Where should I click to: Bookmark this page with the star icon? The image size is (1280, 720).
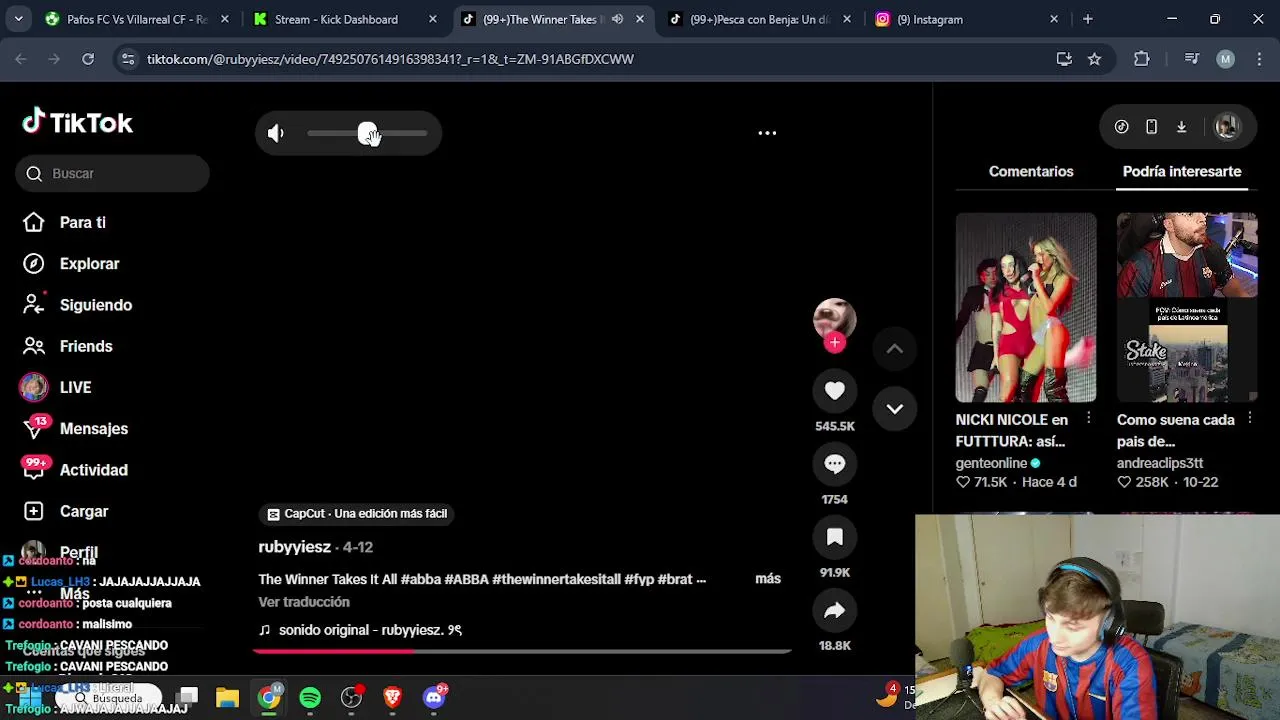tap(1095, 59)
